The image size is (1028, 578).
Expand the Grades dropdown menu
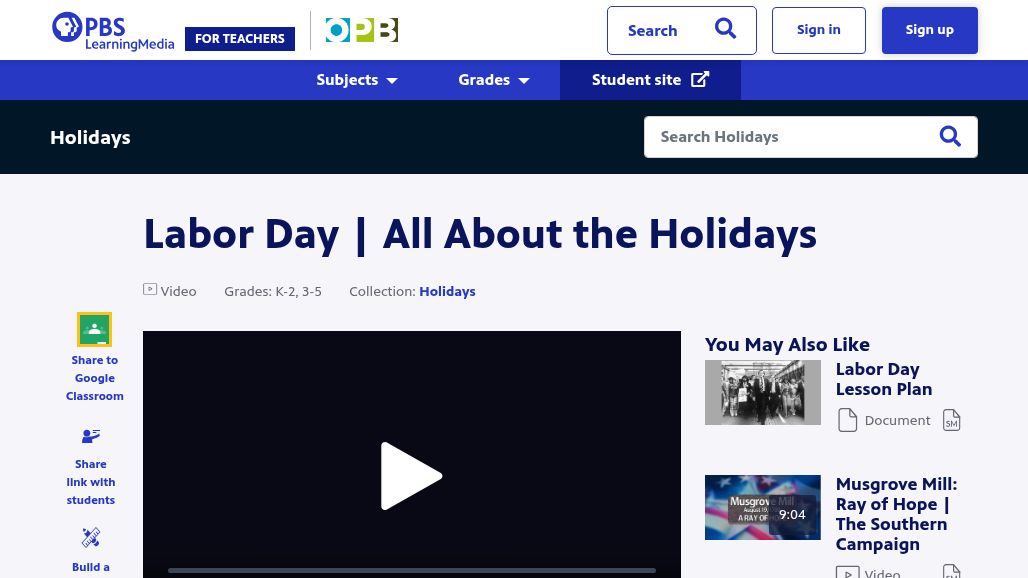click(493, 80)
